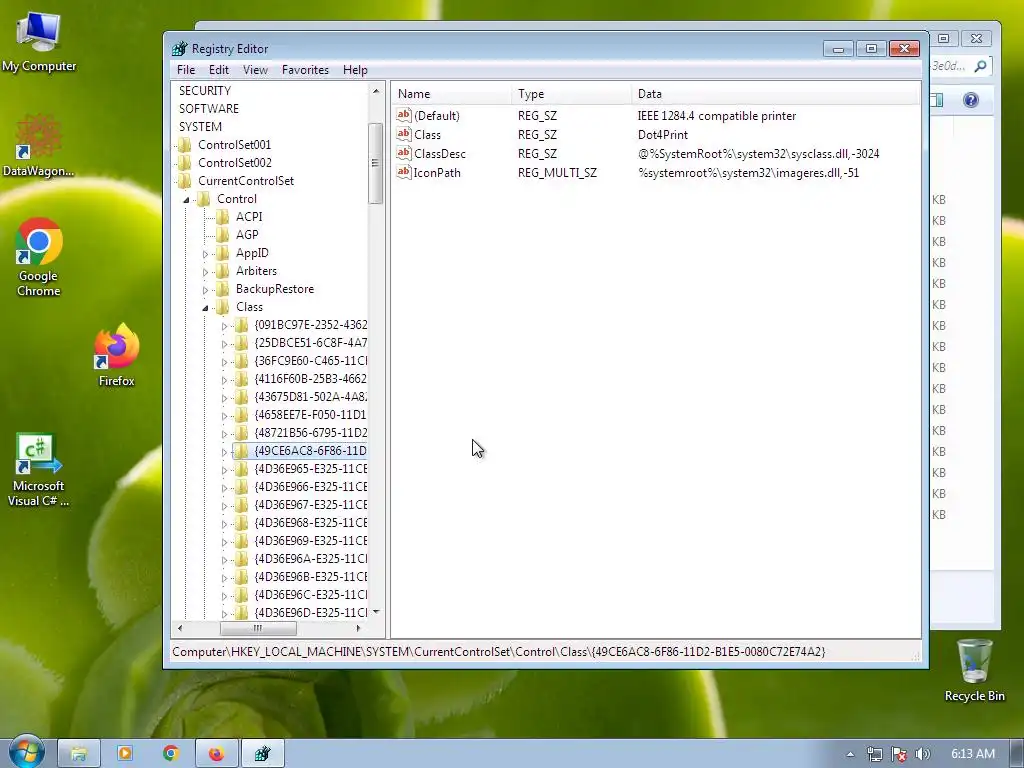
Task: Click the BackupRestore folder icon
Action: point(223,289)
